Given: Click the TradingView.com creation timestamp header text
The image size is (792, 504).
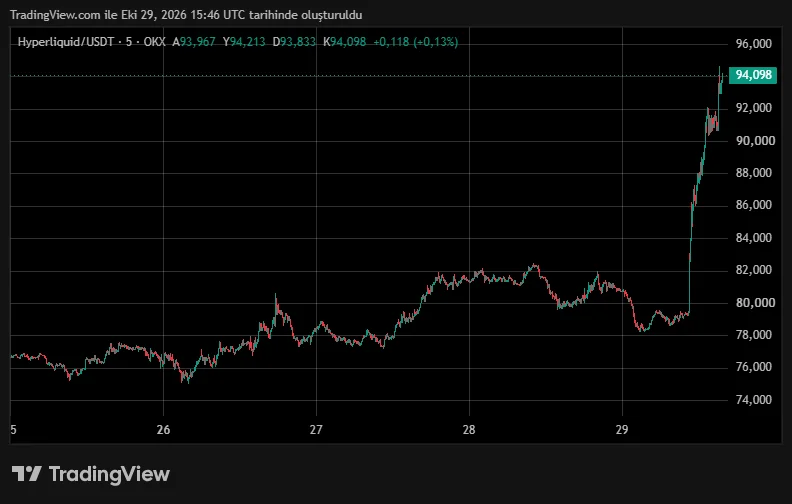Looking at the screenshot, I should 186,15.
